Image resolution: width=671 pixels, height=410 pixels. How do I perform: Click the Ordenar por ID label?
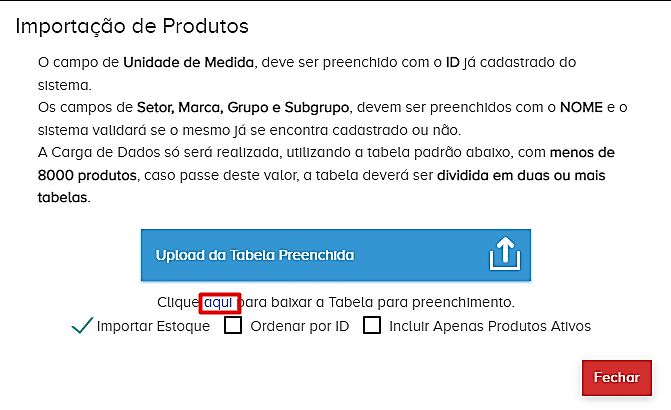(299, 326)
